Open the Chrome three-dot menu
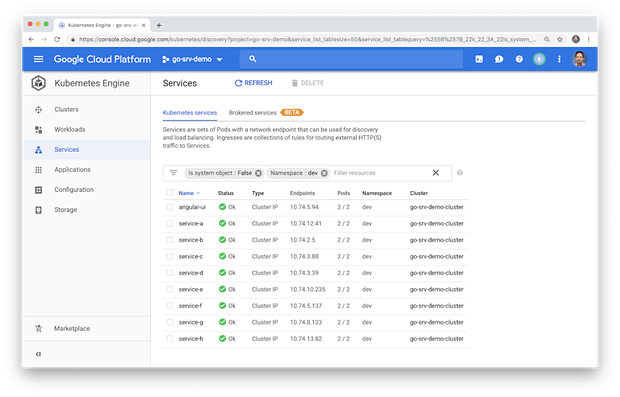Image resolution: width=620 pixels, height=397 pixels. tap(588, 39)
